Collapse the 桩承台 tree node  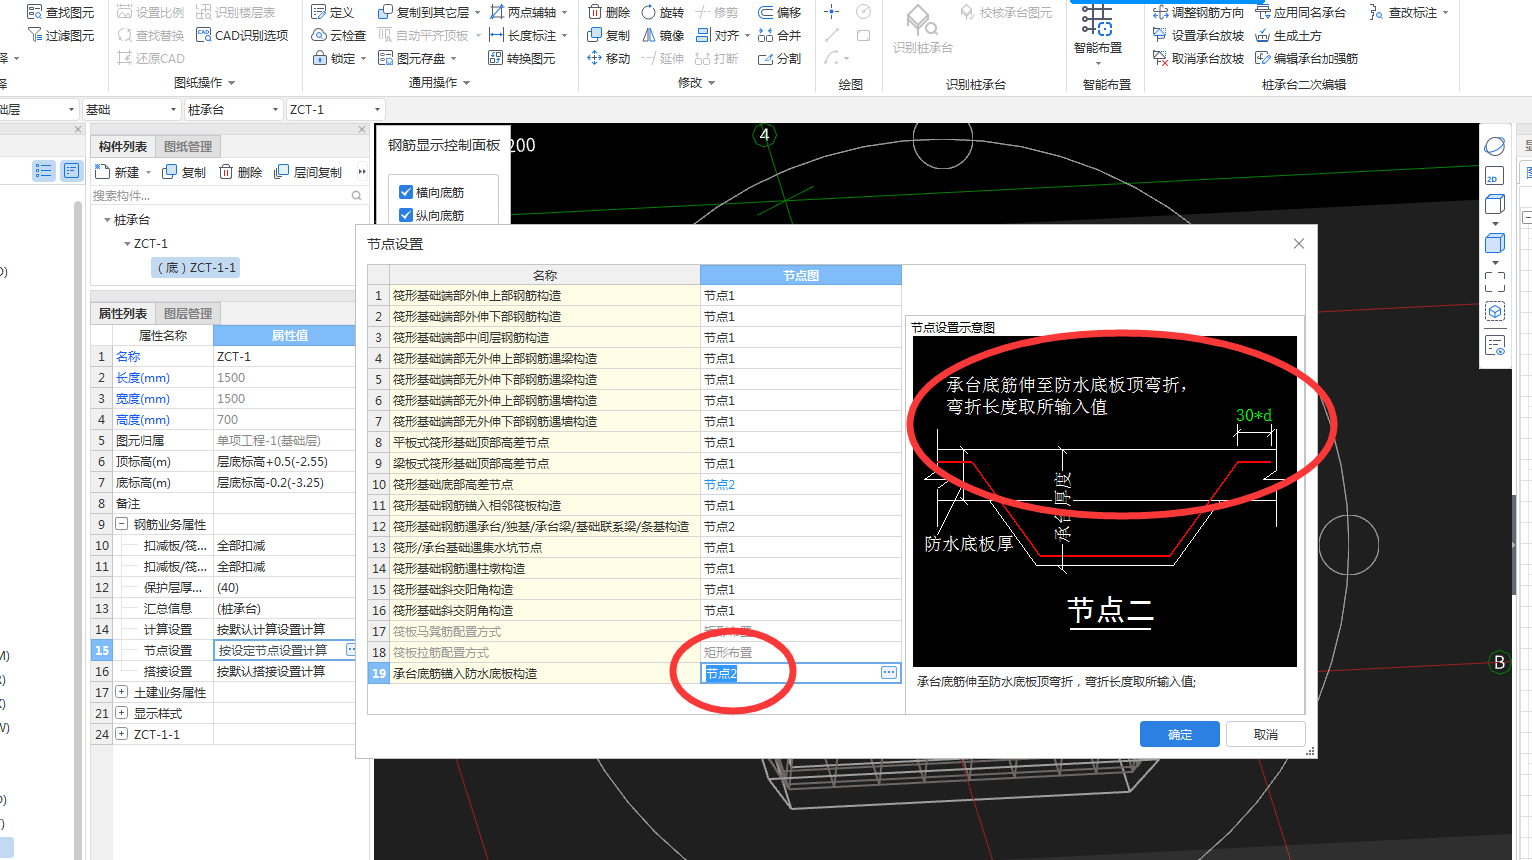click(107, 220)
